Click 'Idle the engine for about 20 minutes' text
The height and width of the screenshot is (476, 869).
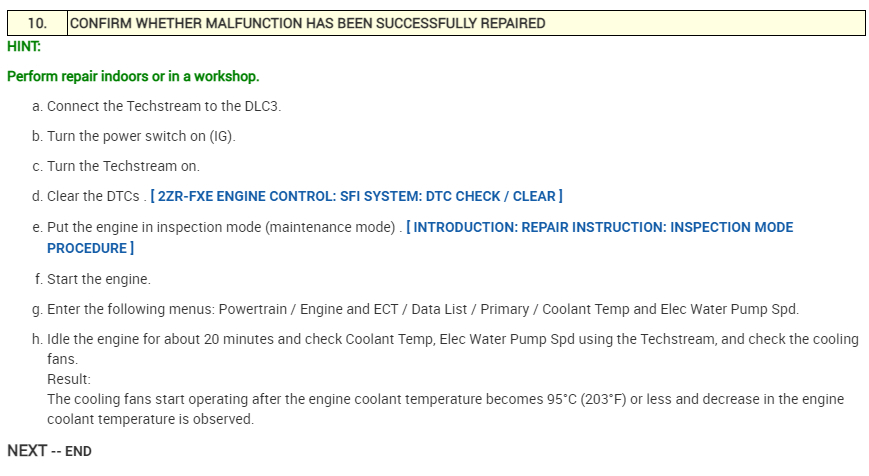pos(170,339)
